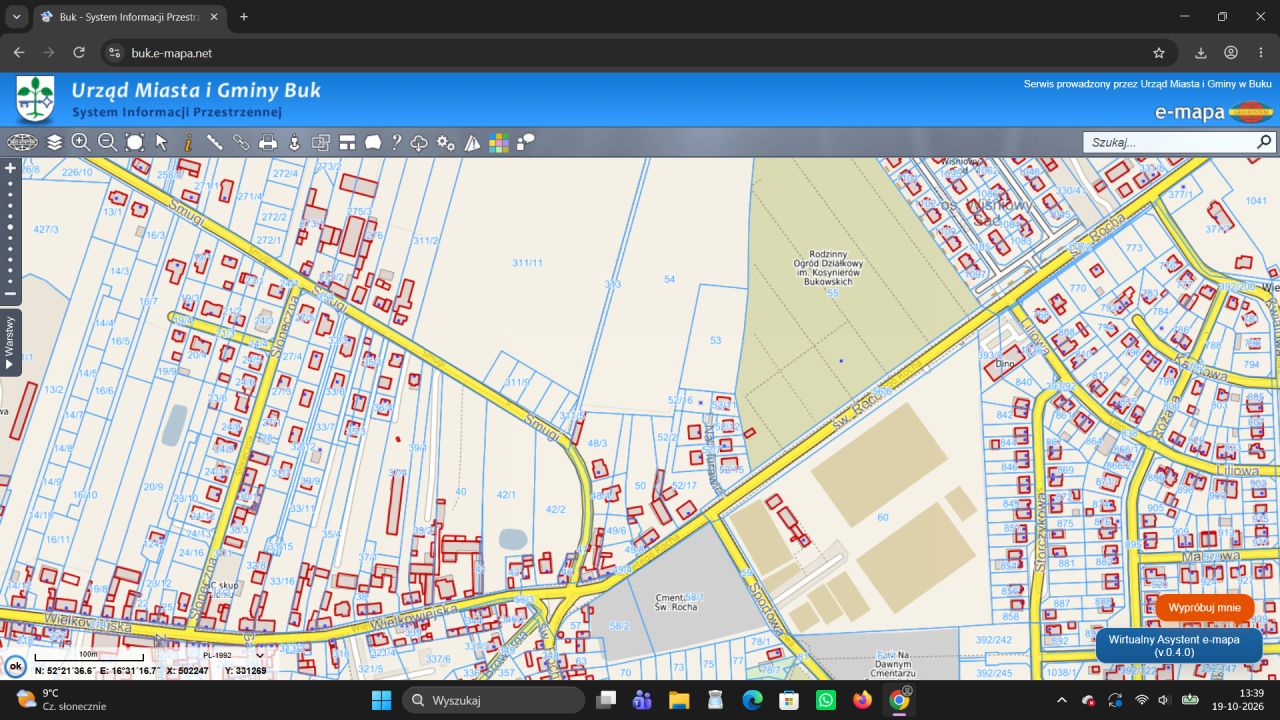The height and width of the screenshot is (720, 1280).
Task: Select the zoom out magnifier tool
Action: click(x=108, y=142)
